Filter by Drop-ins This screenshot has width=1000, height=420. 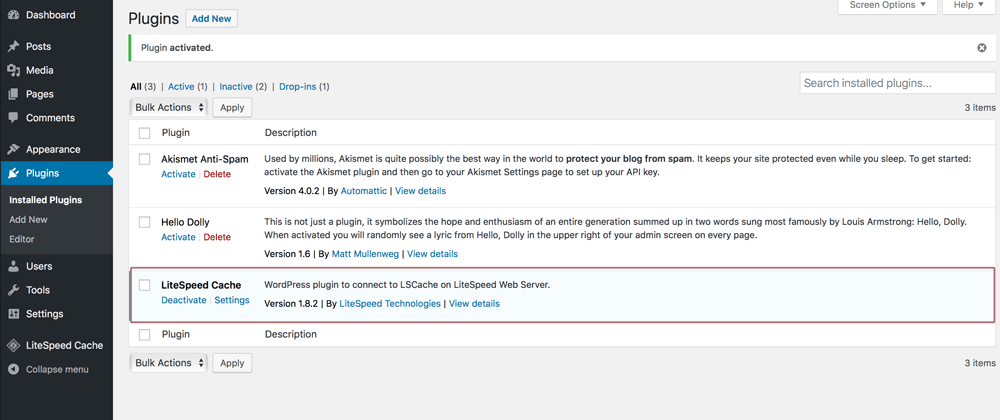[297, 86]
